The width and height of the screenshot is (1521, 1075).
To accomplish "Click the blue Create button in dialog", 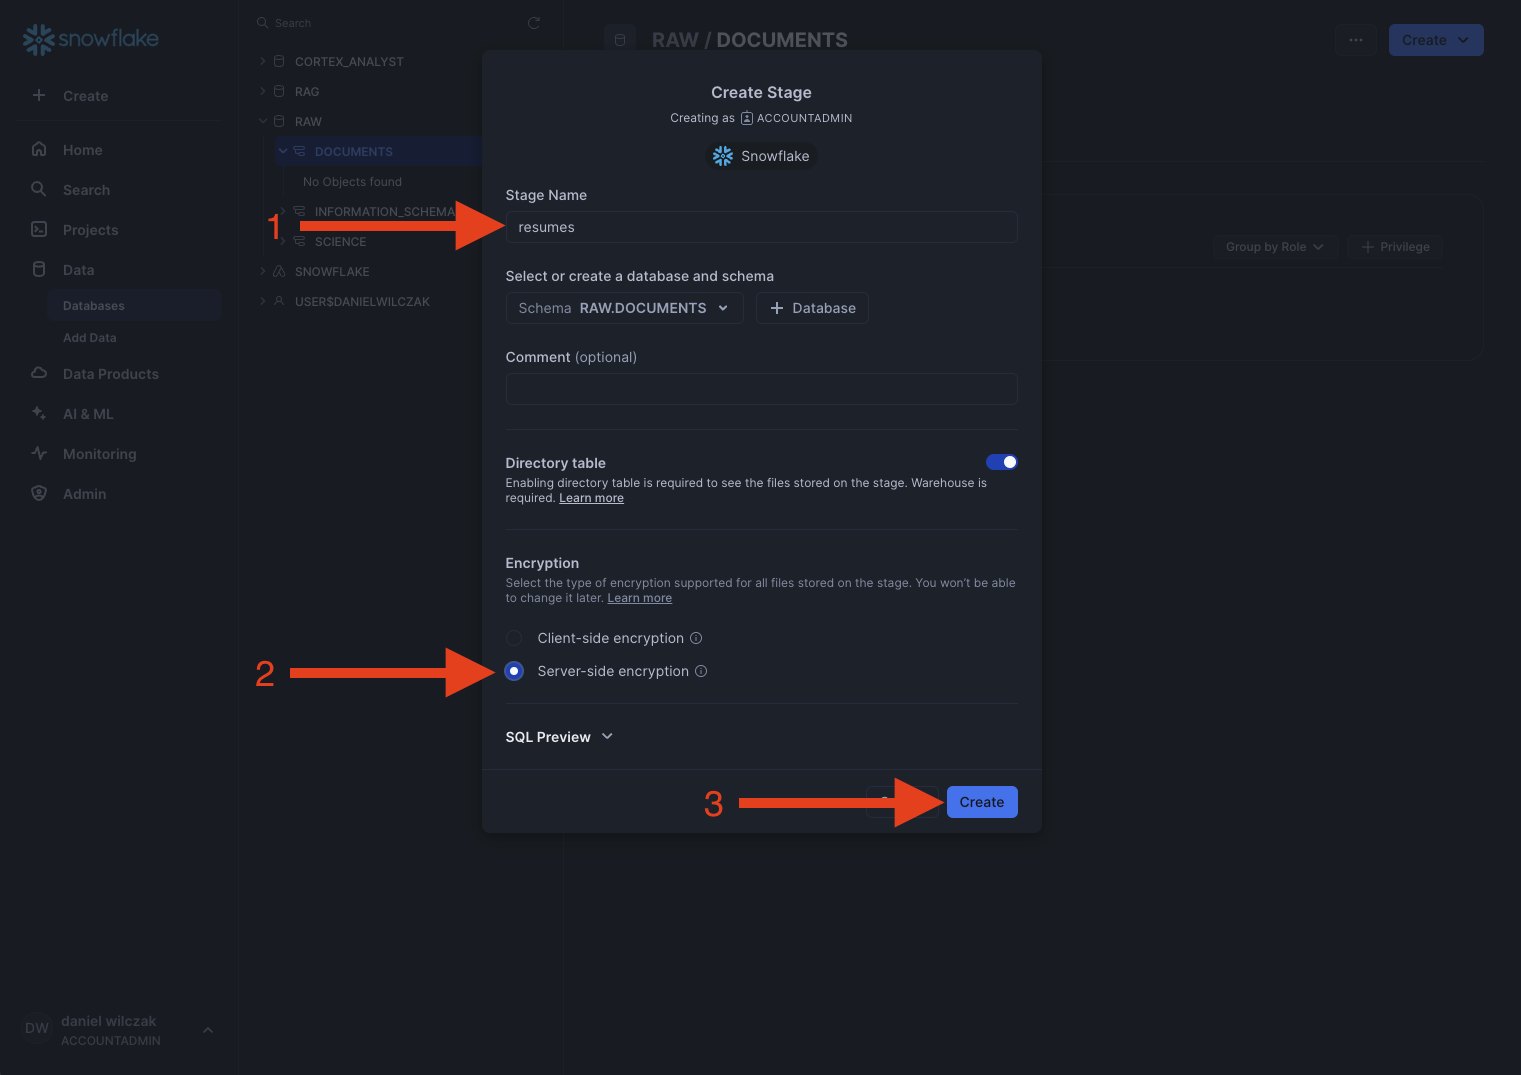I will pyautogui.click(x=981, y=802).
